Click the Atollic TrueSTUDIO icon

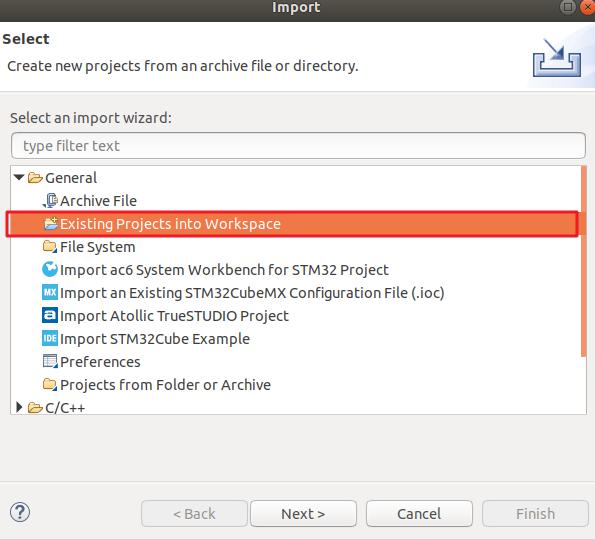pyautogui.click(x=50, y=316)
